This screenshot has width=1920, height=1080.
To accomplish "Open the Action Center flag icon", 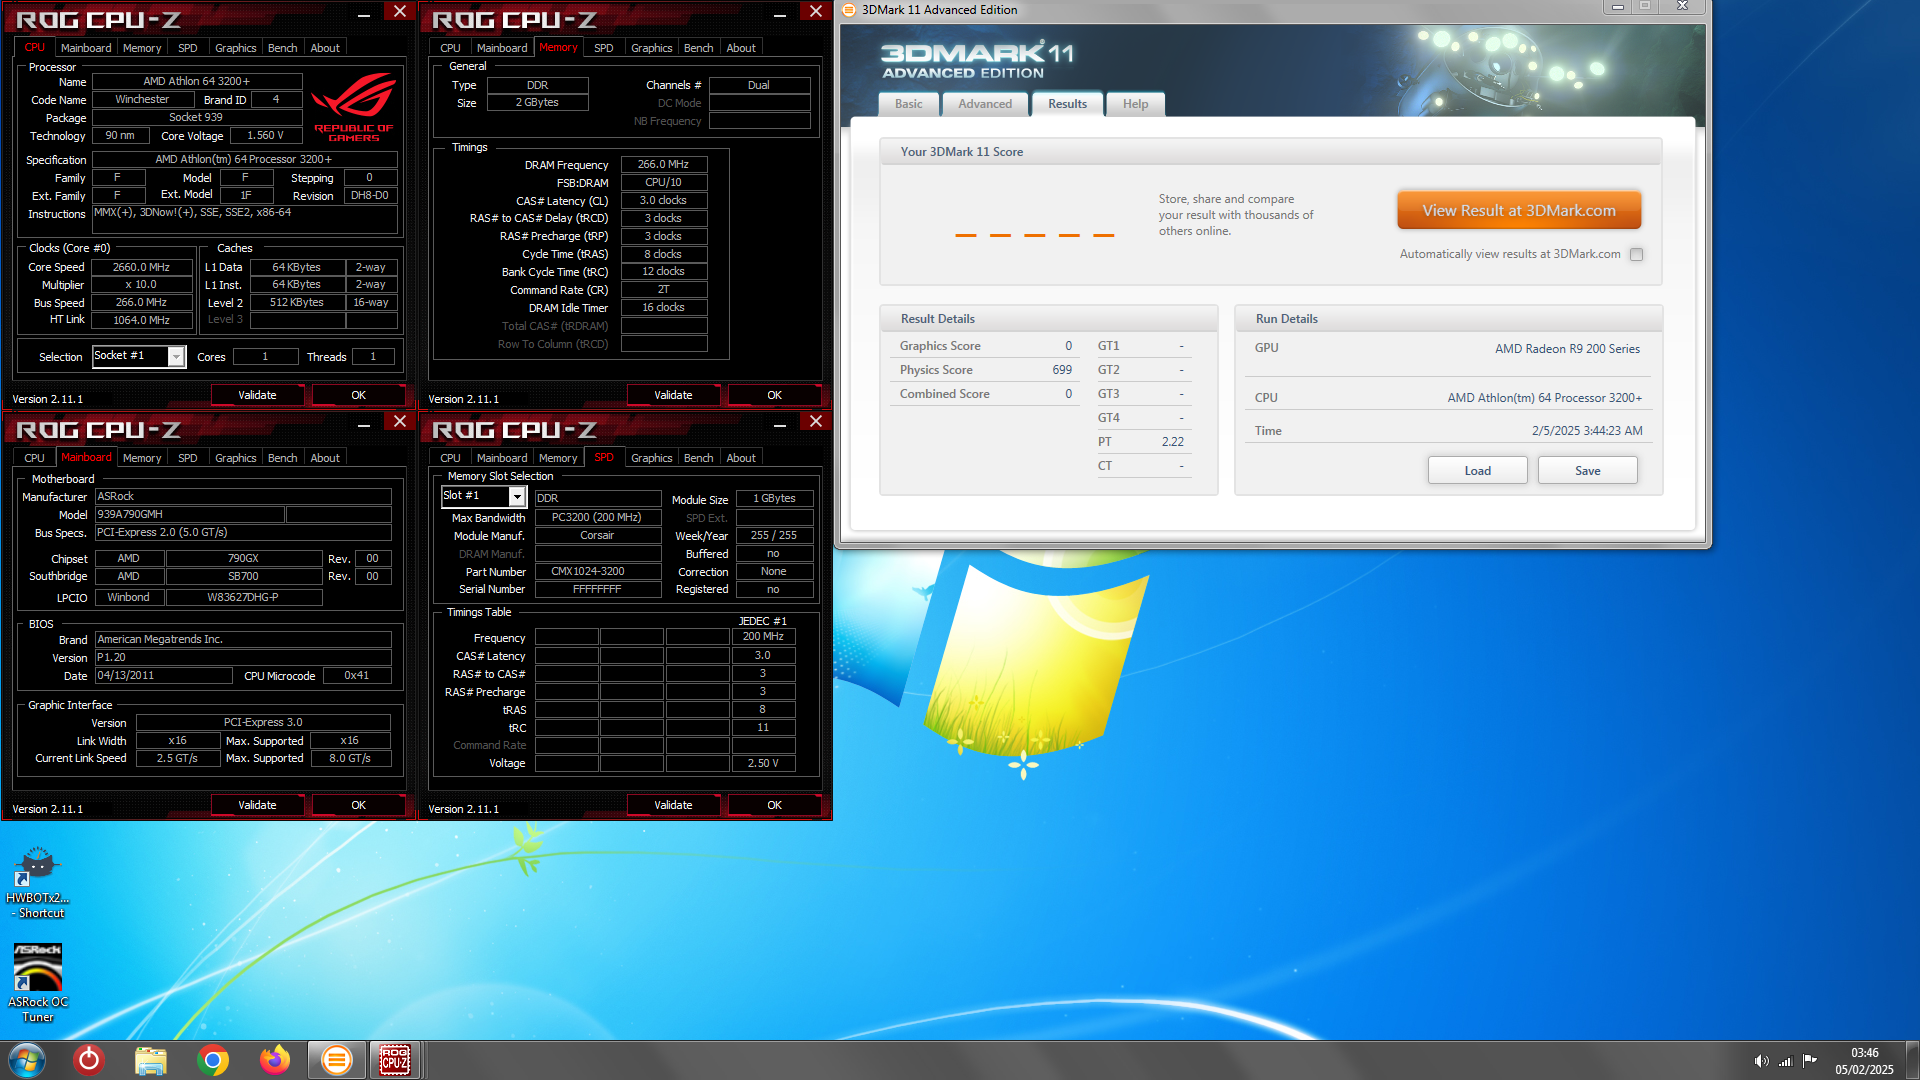I will 1810,1061.
